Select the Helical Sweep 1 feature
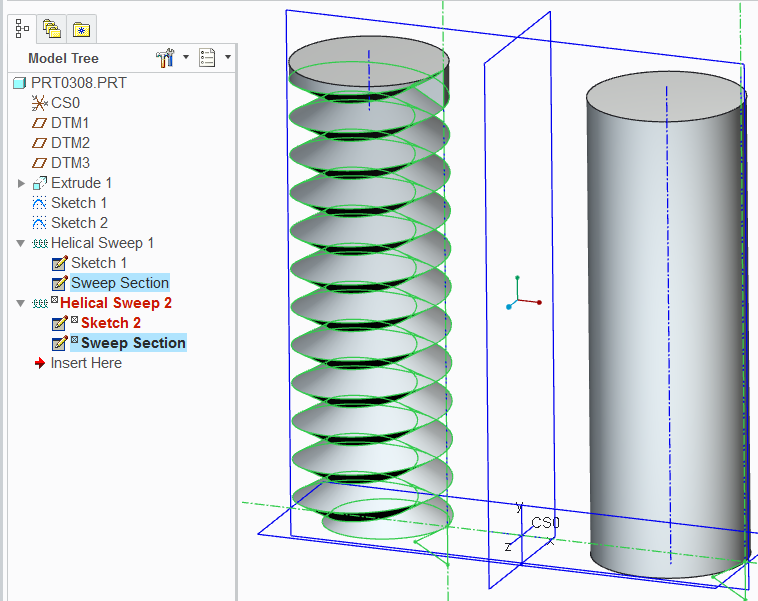 102,243
